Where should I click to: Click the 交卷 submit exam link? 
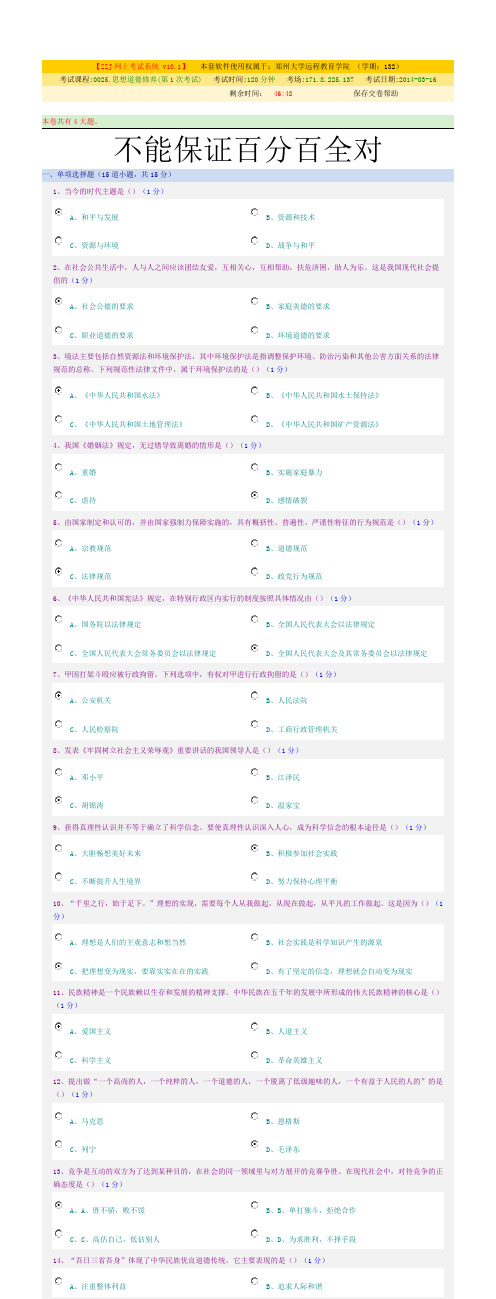pyautogui.click(x=375, y=92)
